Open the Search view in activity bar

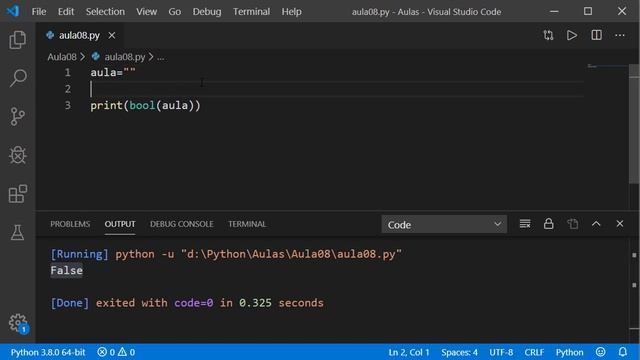(18, 78)
